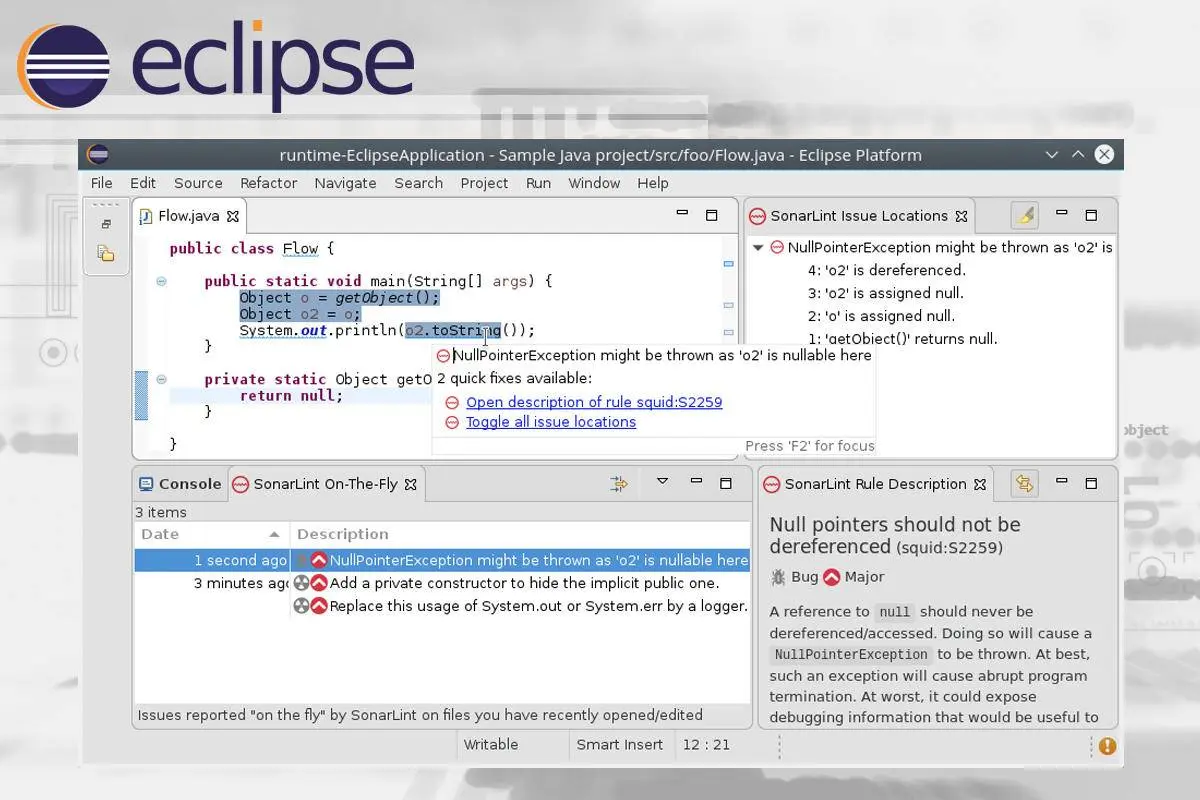Switch to the Console tab
Screen dimensions: 1200x800
pyautogui.click(x=180, y=484)
